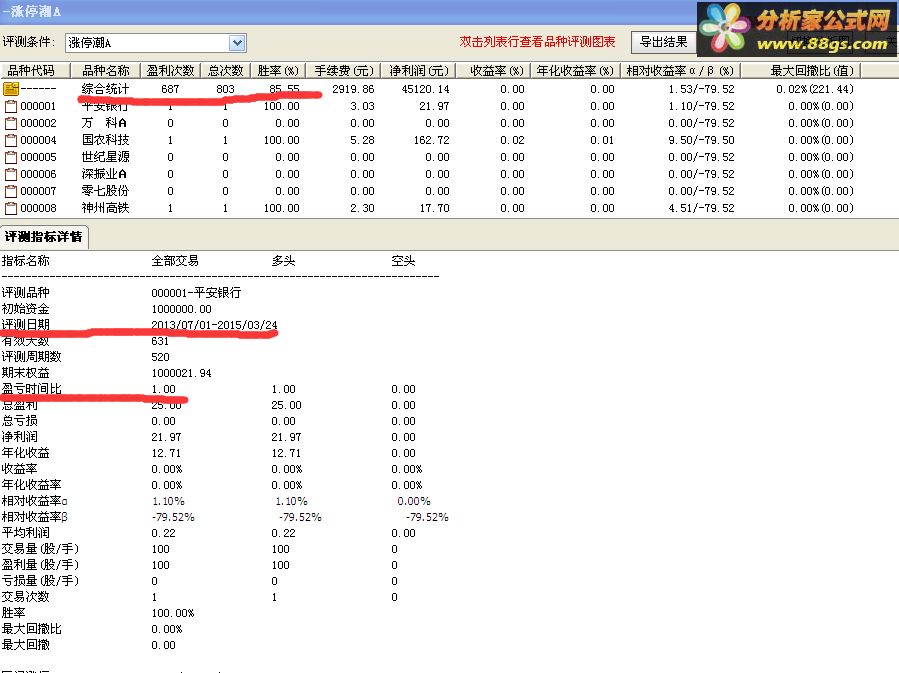The image size is (899, 673).
Task: Click the 综合统计 folder icon
Action: [11, 89]
